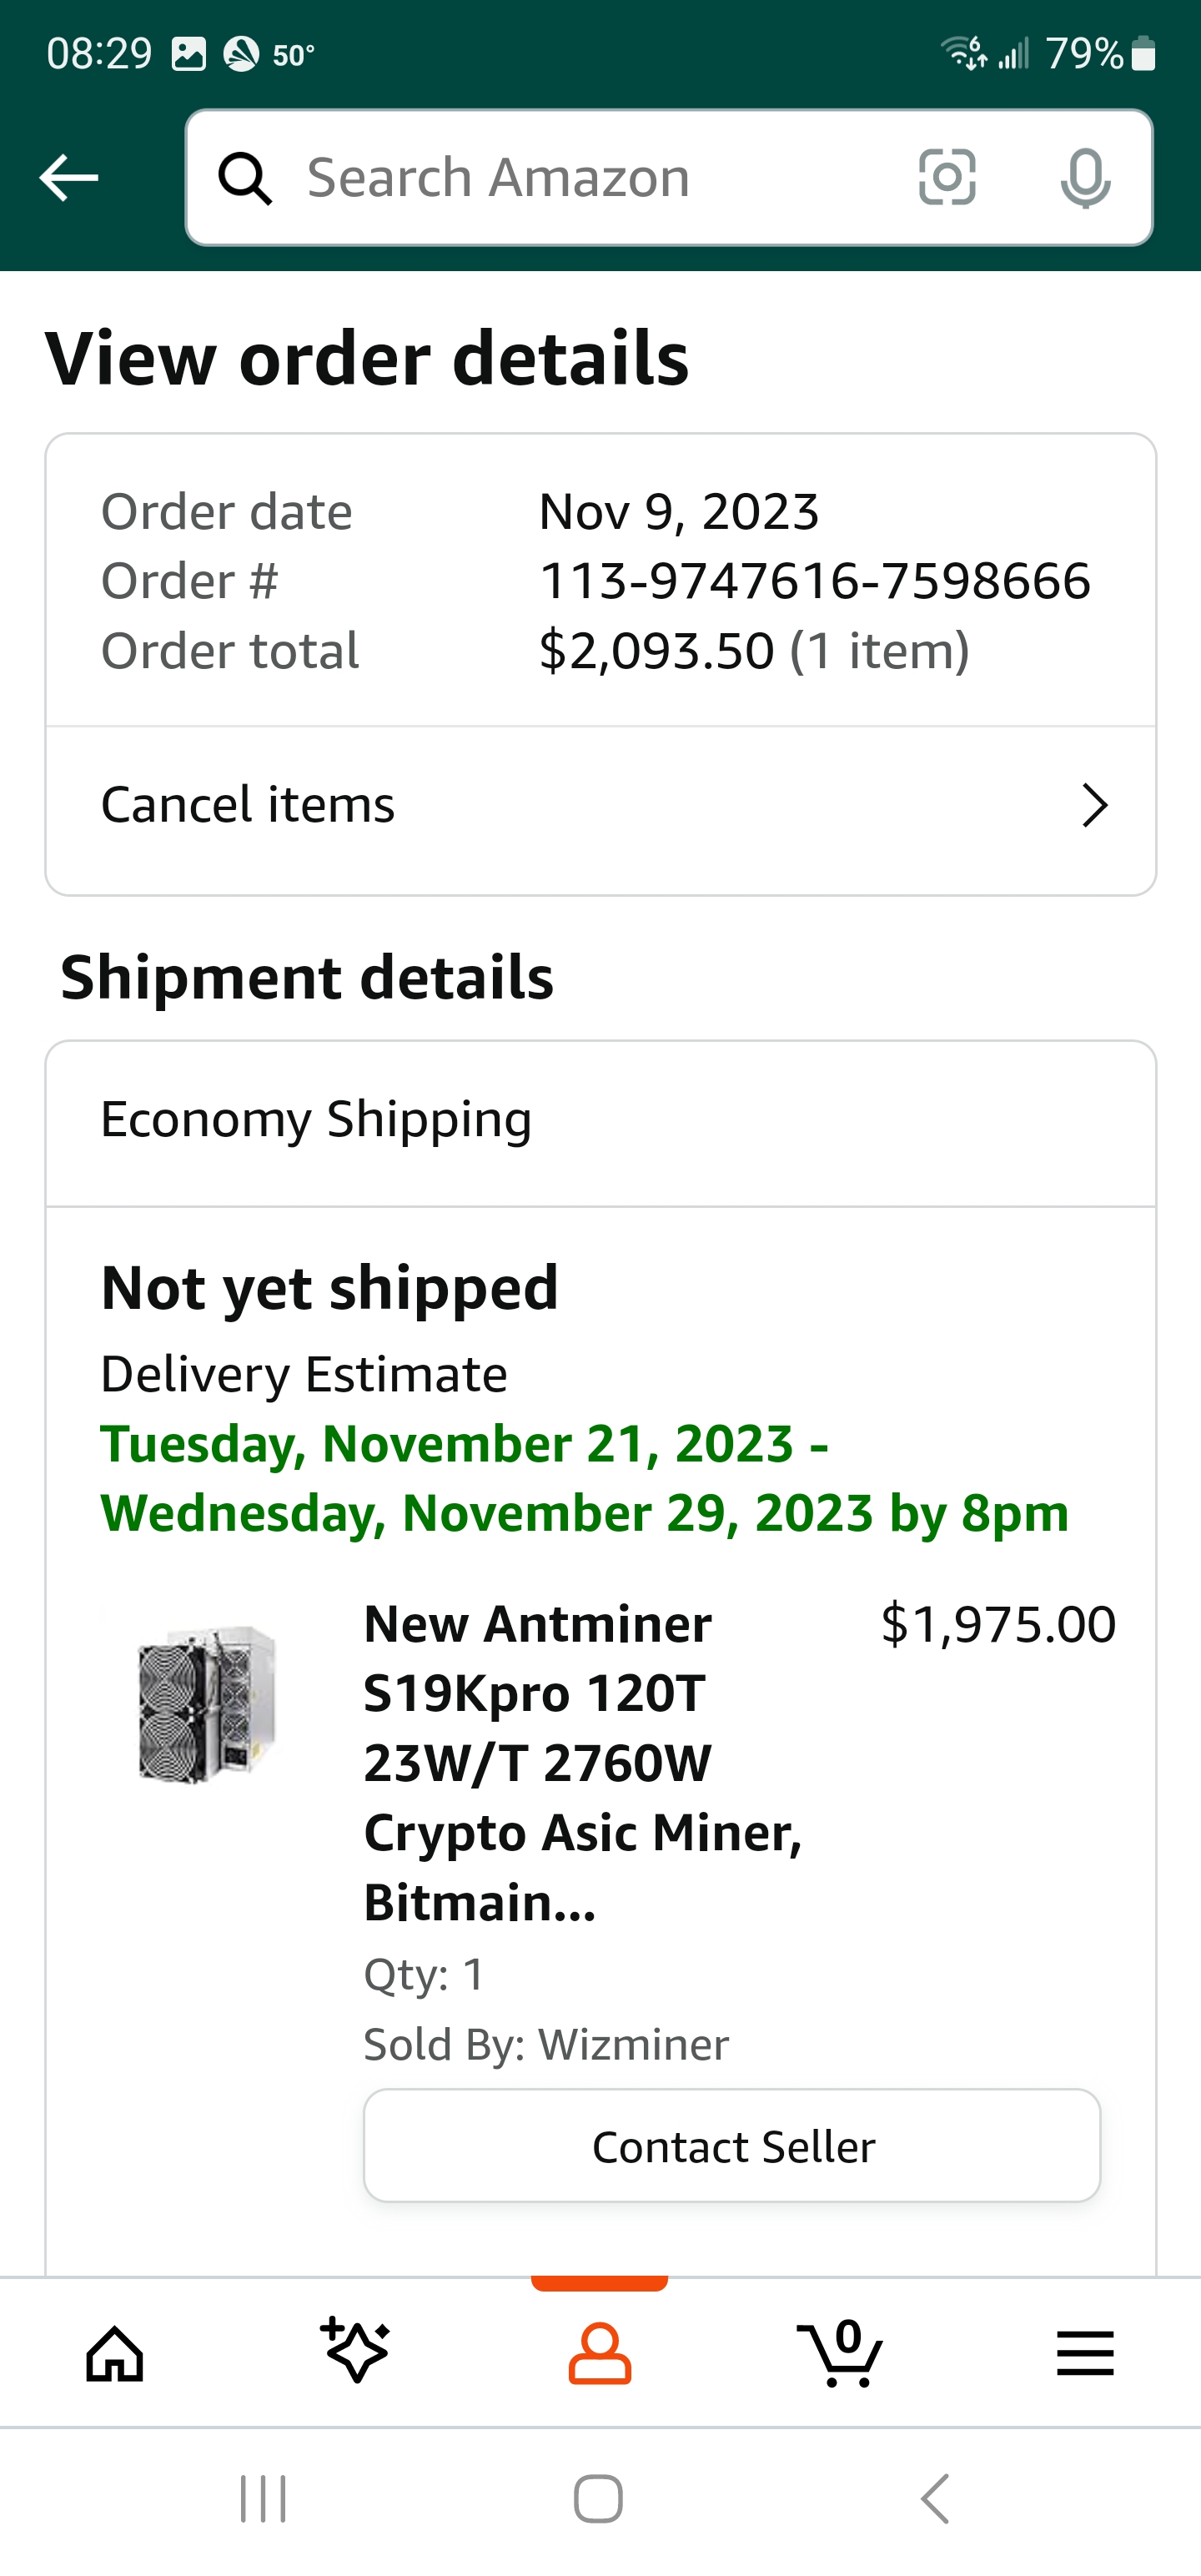Open the account profile tab
Screen dimensions: 1201x2576
[x=599, y=2354]
